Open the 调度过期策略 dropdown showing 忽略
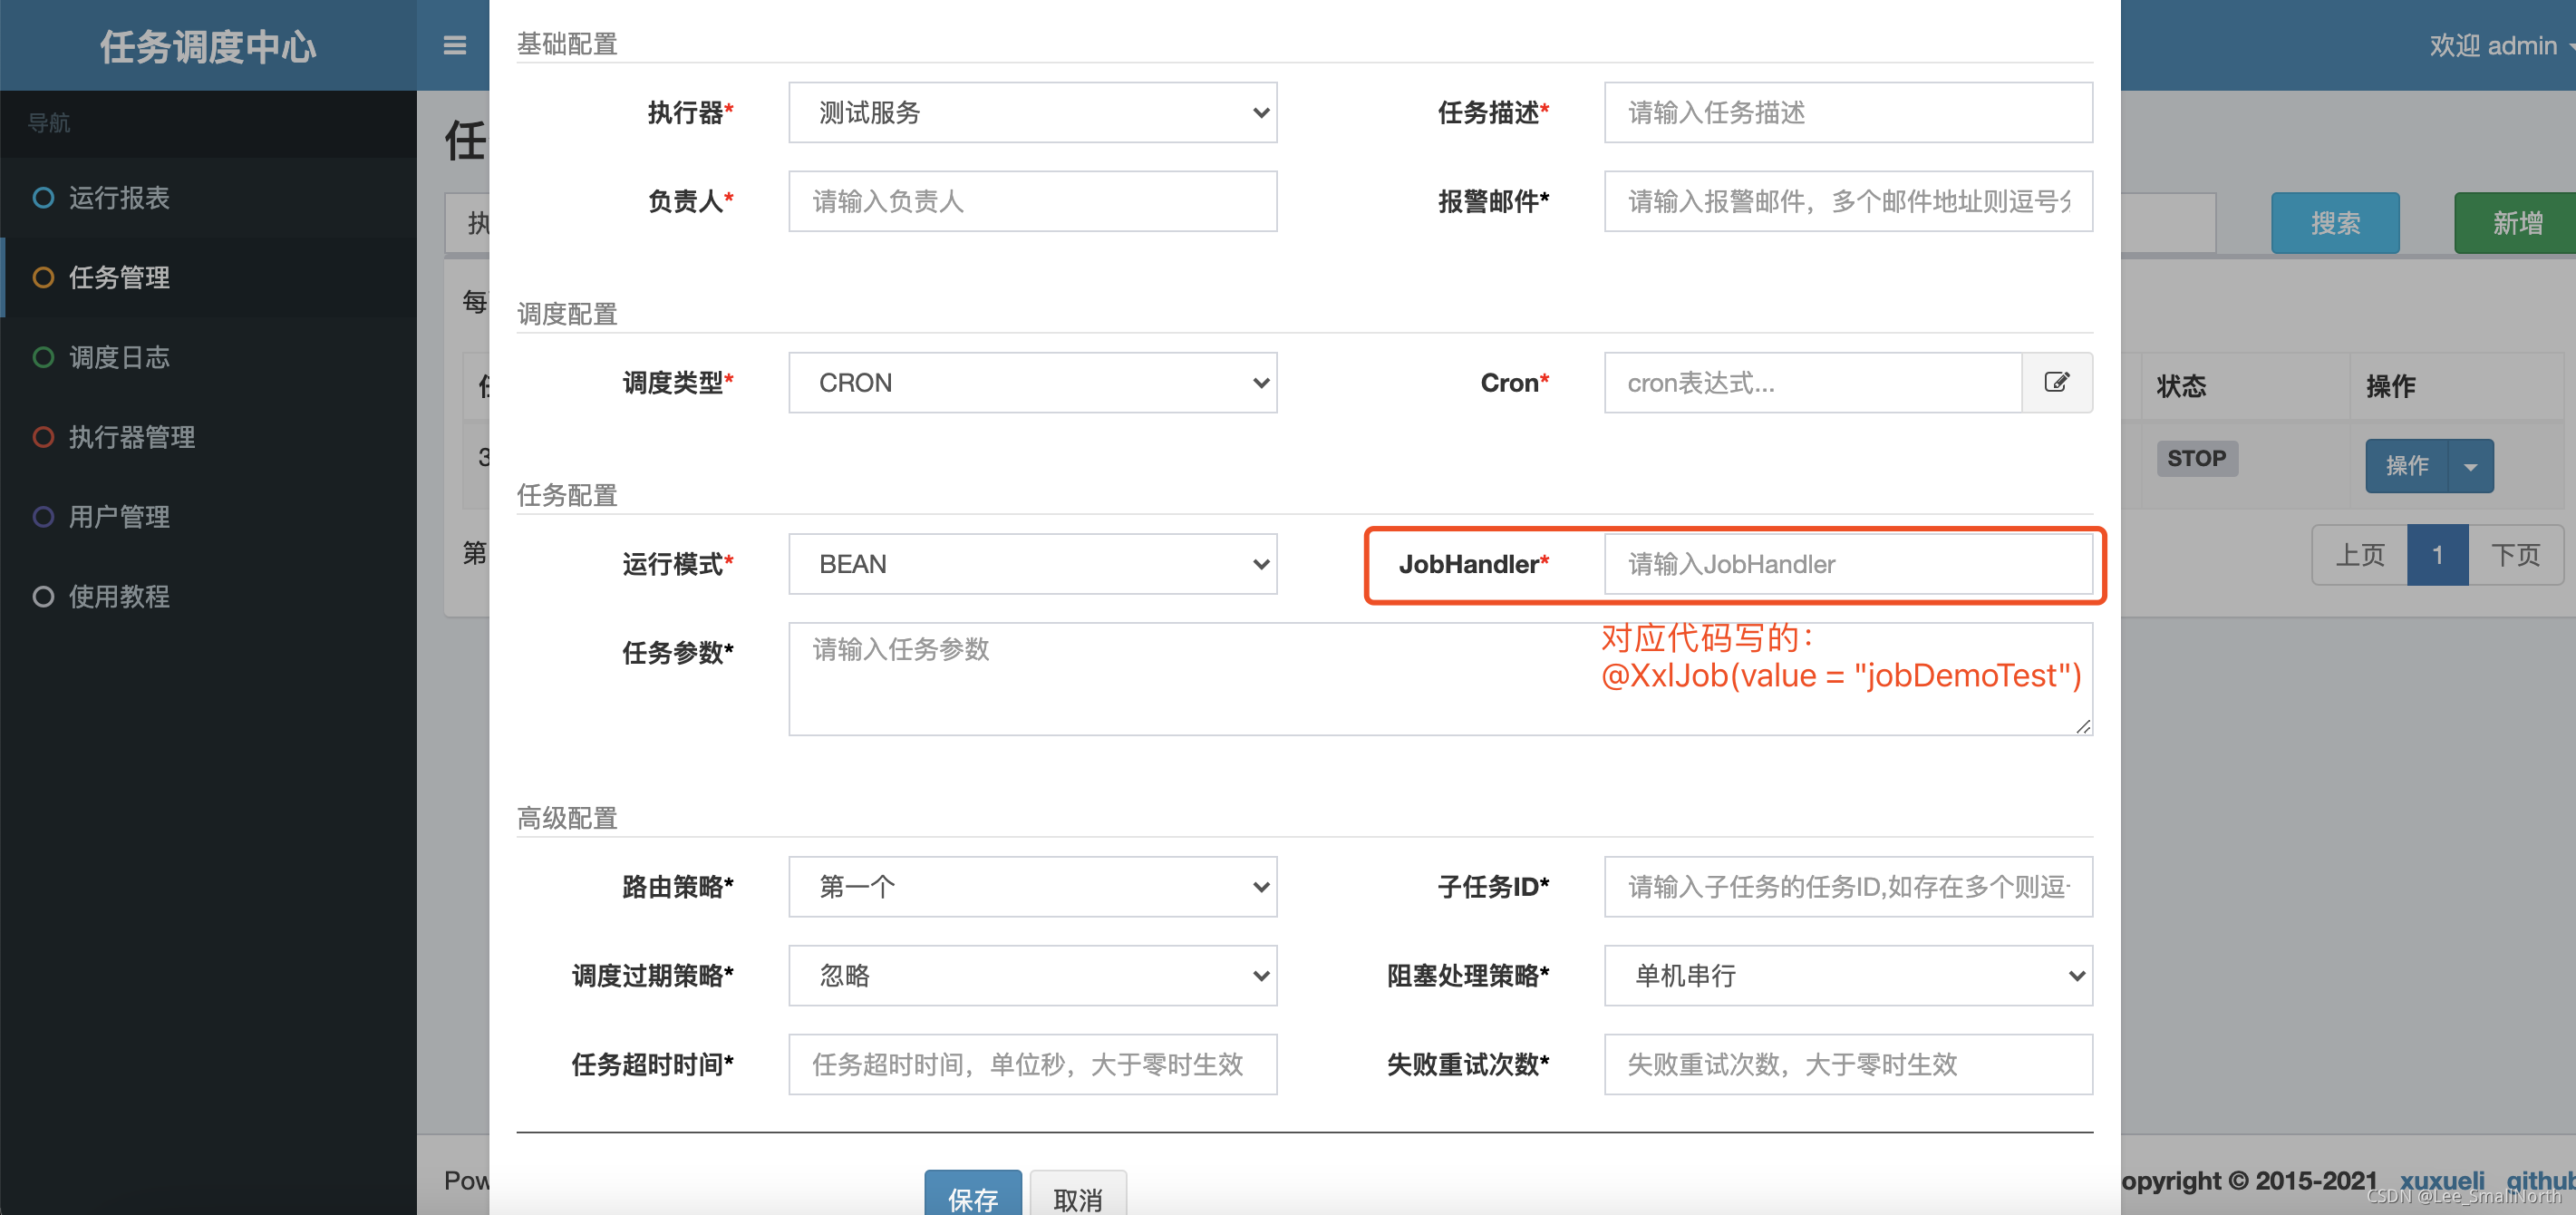 (1032, 975)
